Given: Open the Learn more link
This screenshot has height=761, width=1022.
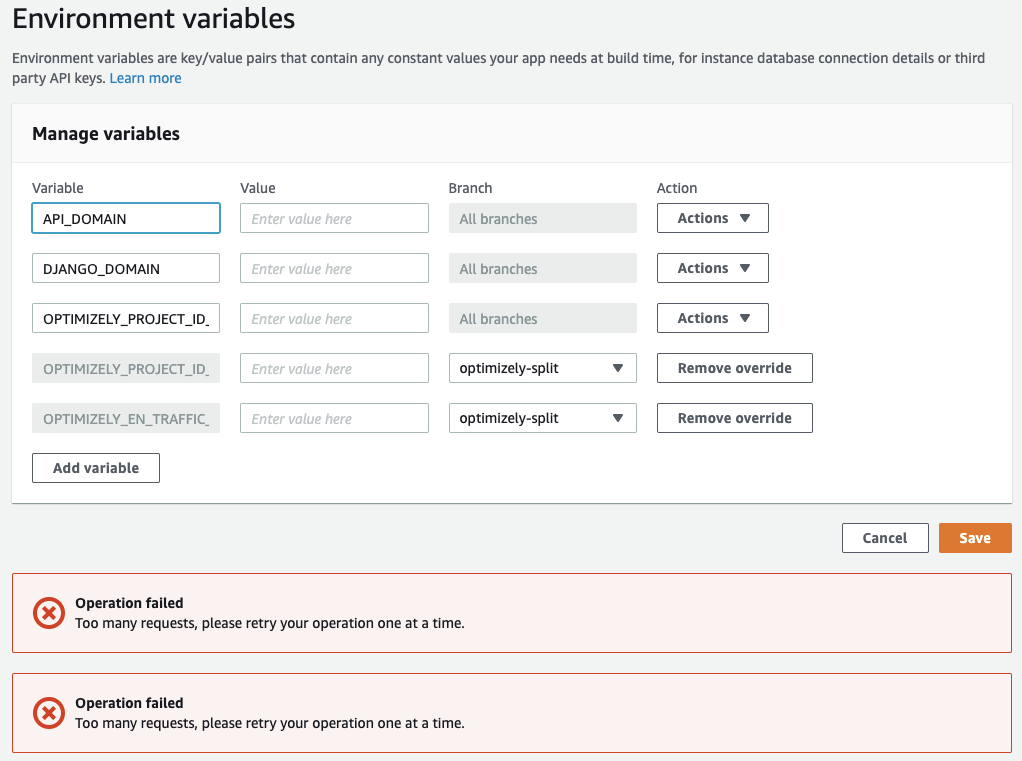Looking at the screenshot, I should pos(145,77).
